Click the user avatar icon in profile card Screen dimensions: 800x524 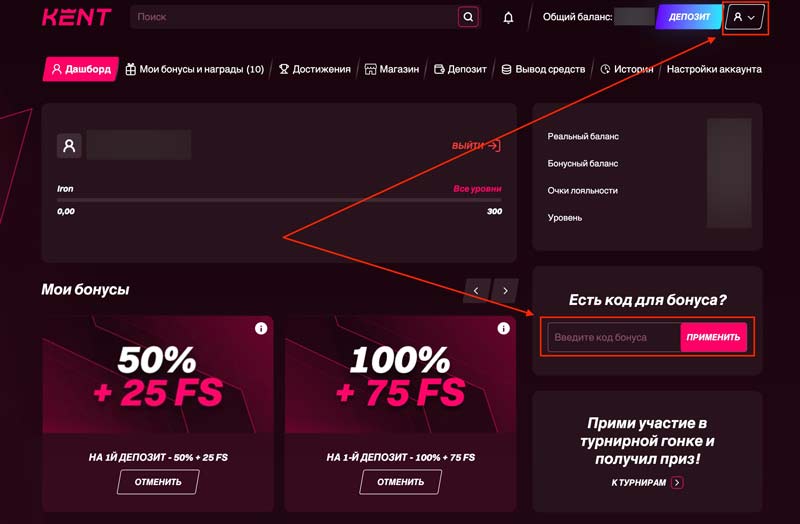[69, 146]
